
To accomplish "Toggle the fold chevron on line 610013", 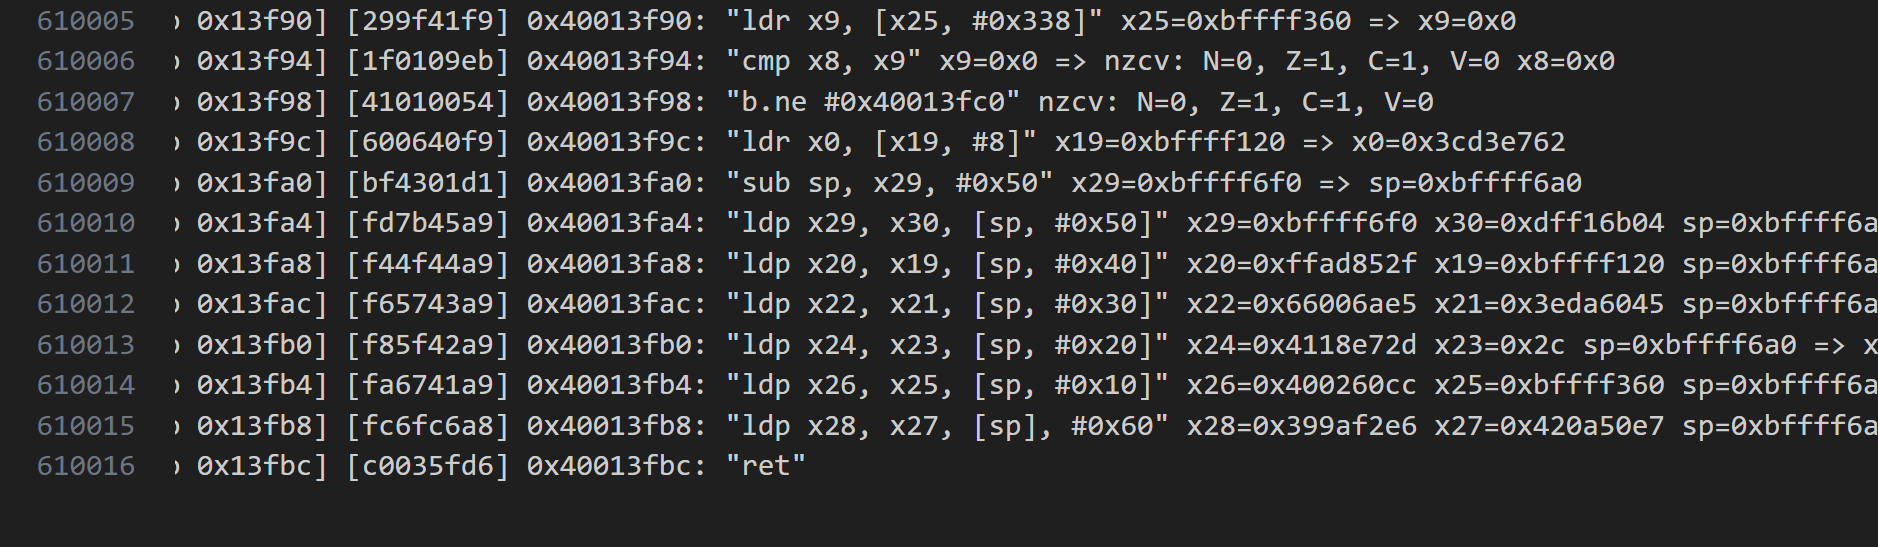I will [176, 345].
